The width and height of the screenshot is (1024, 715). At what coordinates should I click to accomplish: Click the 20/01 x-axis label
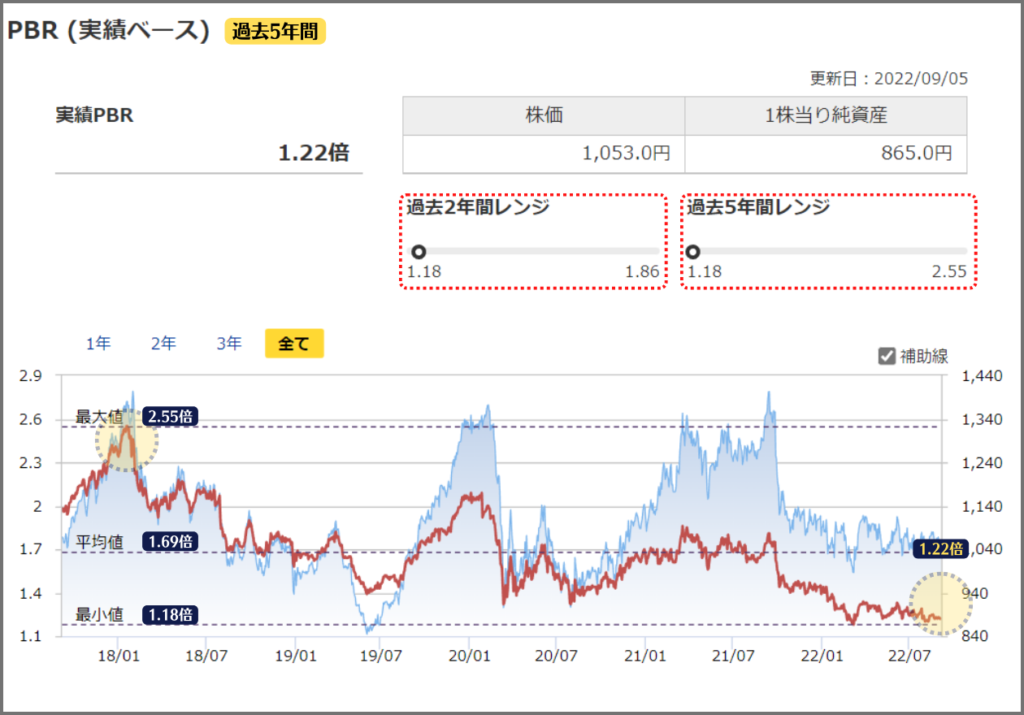[x=469, y=656]
